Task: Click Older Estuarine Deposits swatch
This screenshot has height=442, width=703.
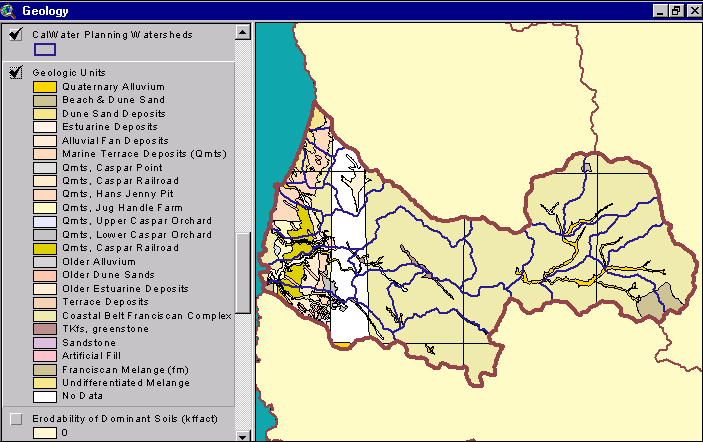Action: pyautogui.click(x=45, y=289)
